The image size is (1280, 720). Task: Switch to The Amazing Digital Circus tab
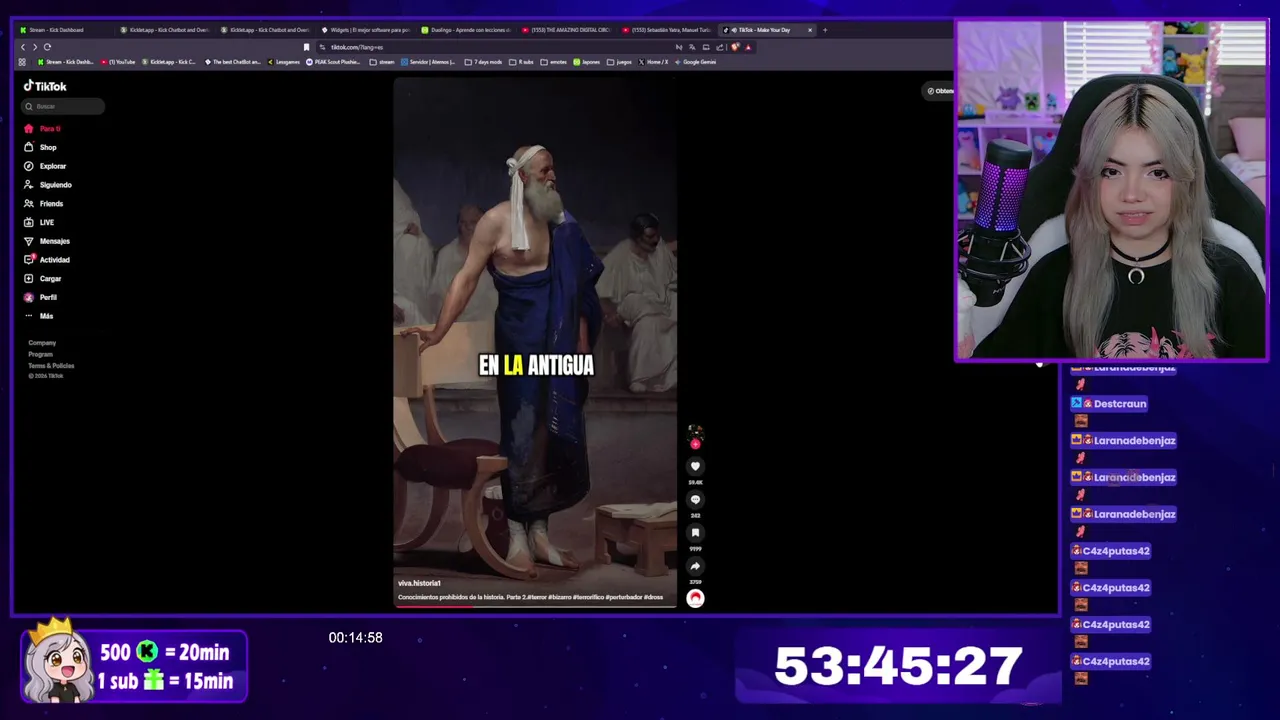pyautogui.click(x=565, y=30)
